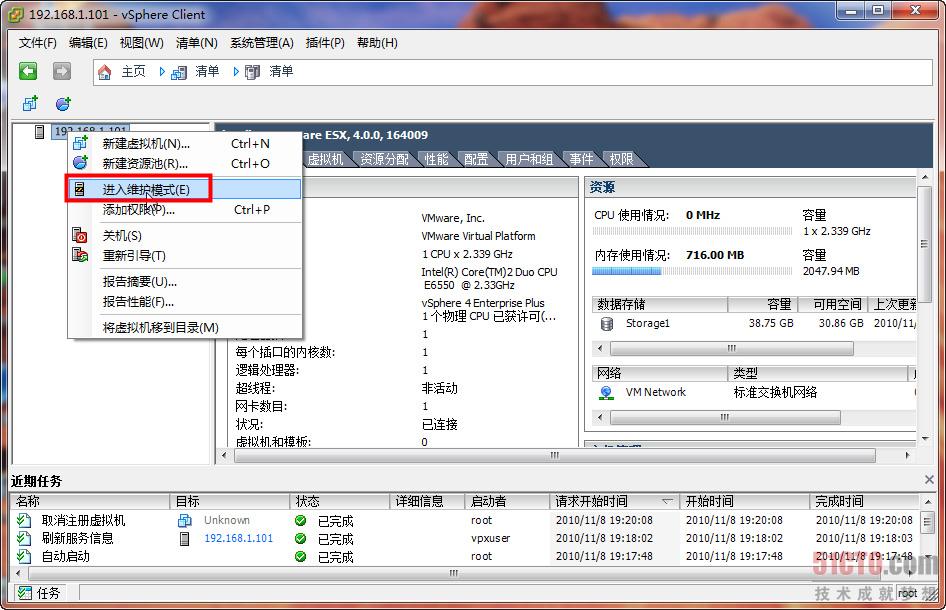Click the 内存使用情况 usage bar
The height and width of the screenshot is (610, 946).
[692, 272]
